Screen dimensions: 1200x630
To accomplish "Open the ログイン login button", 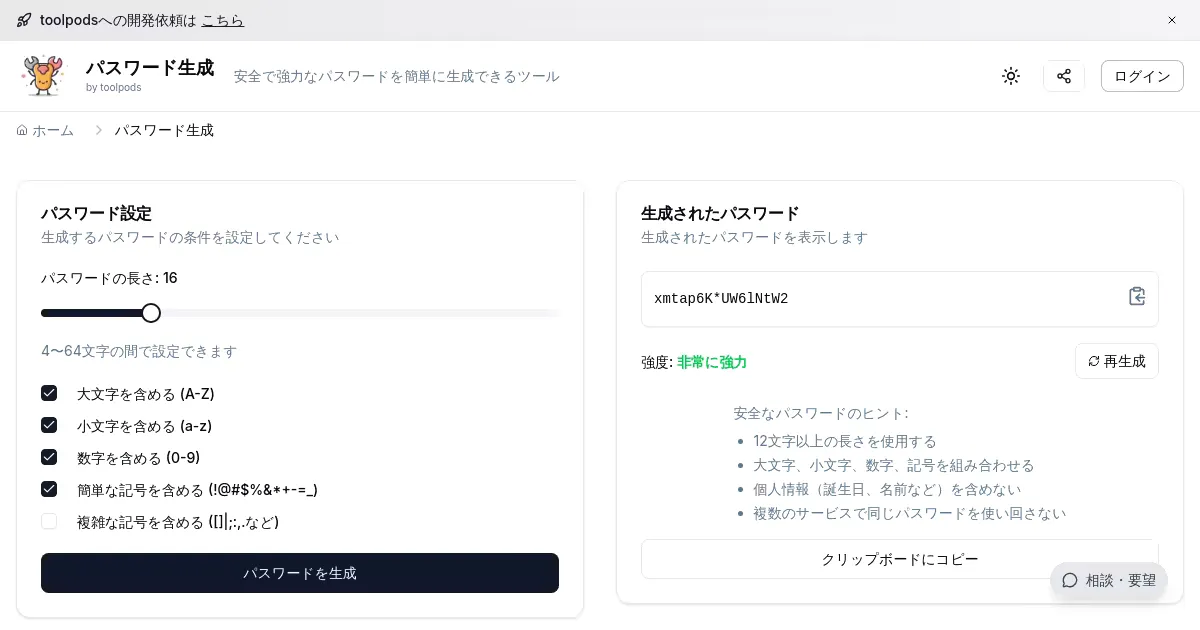I will pos(1141,76).
